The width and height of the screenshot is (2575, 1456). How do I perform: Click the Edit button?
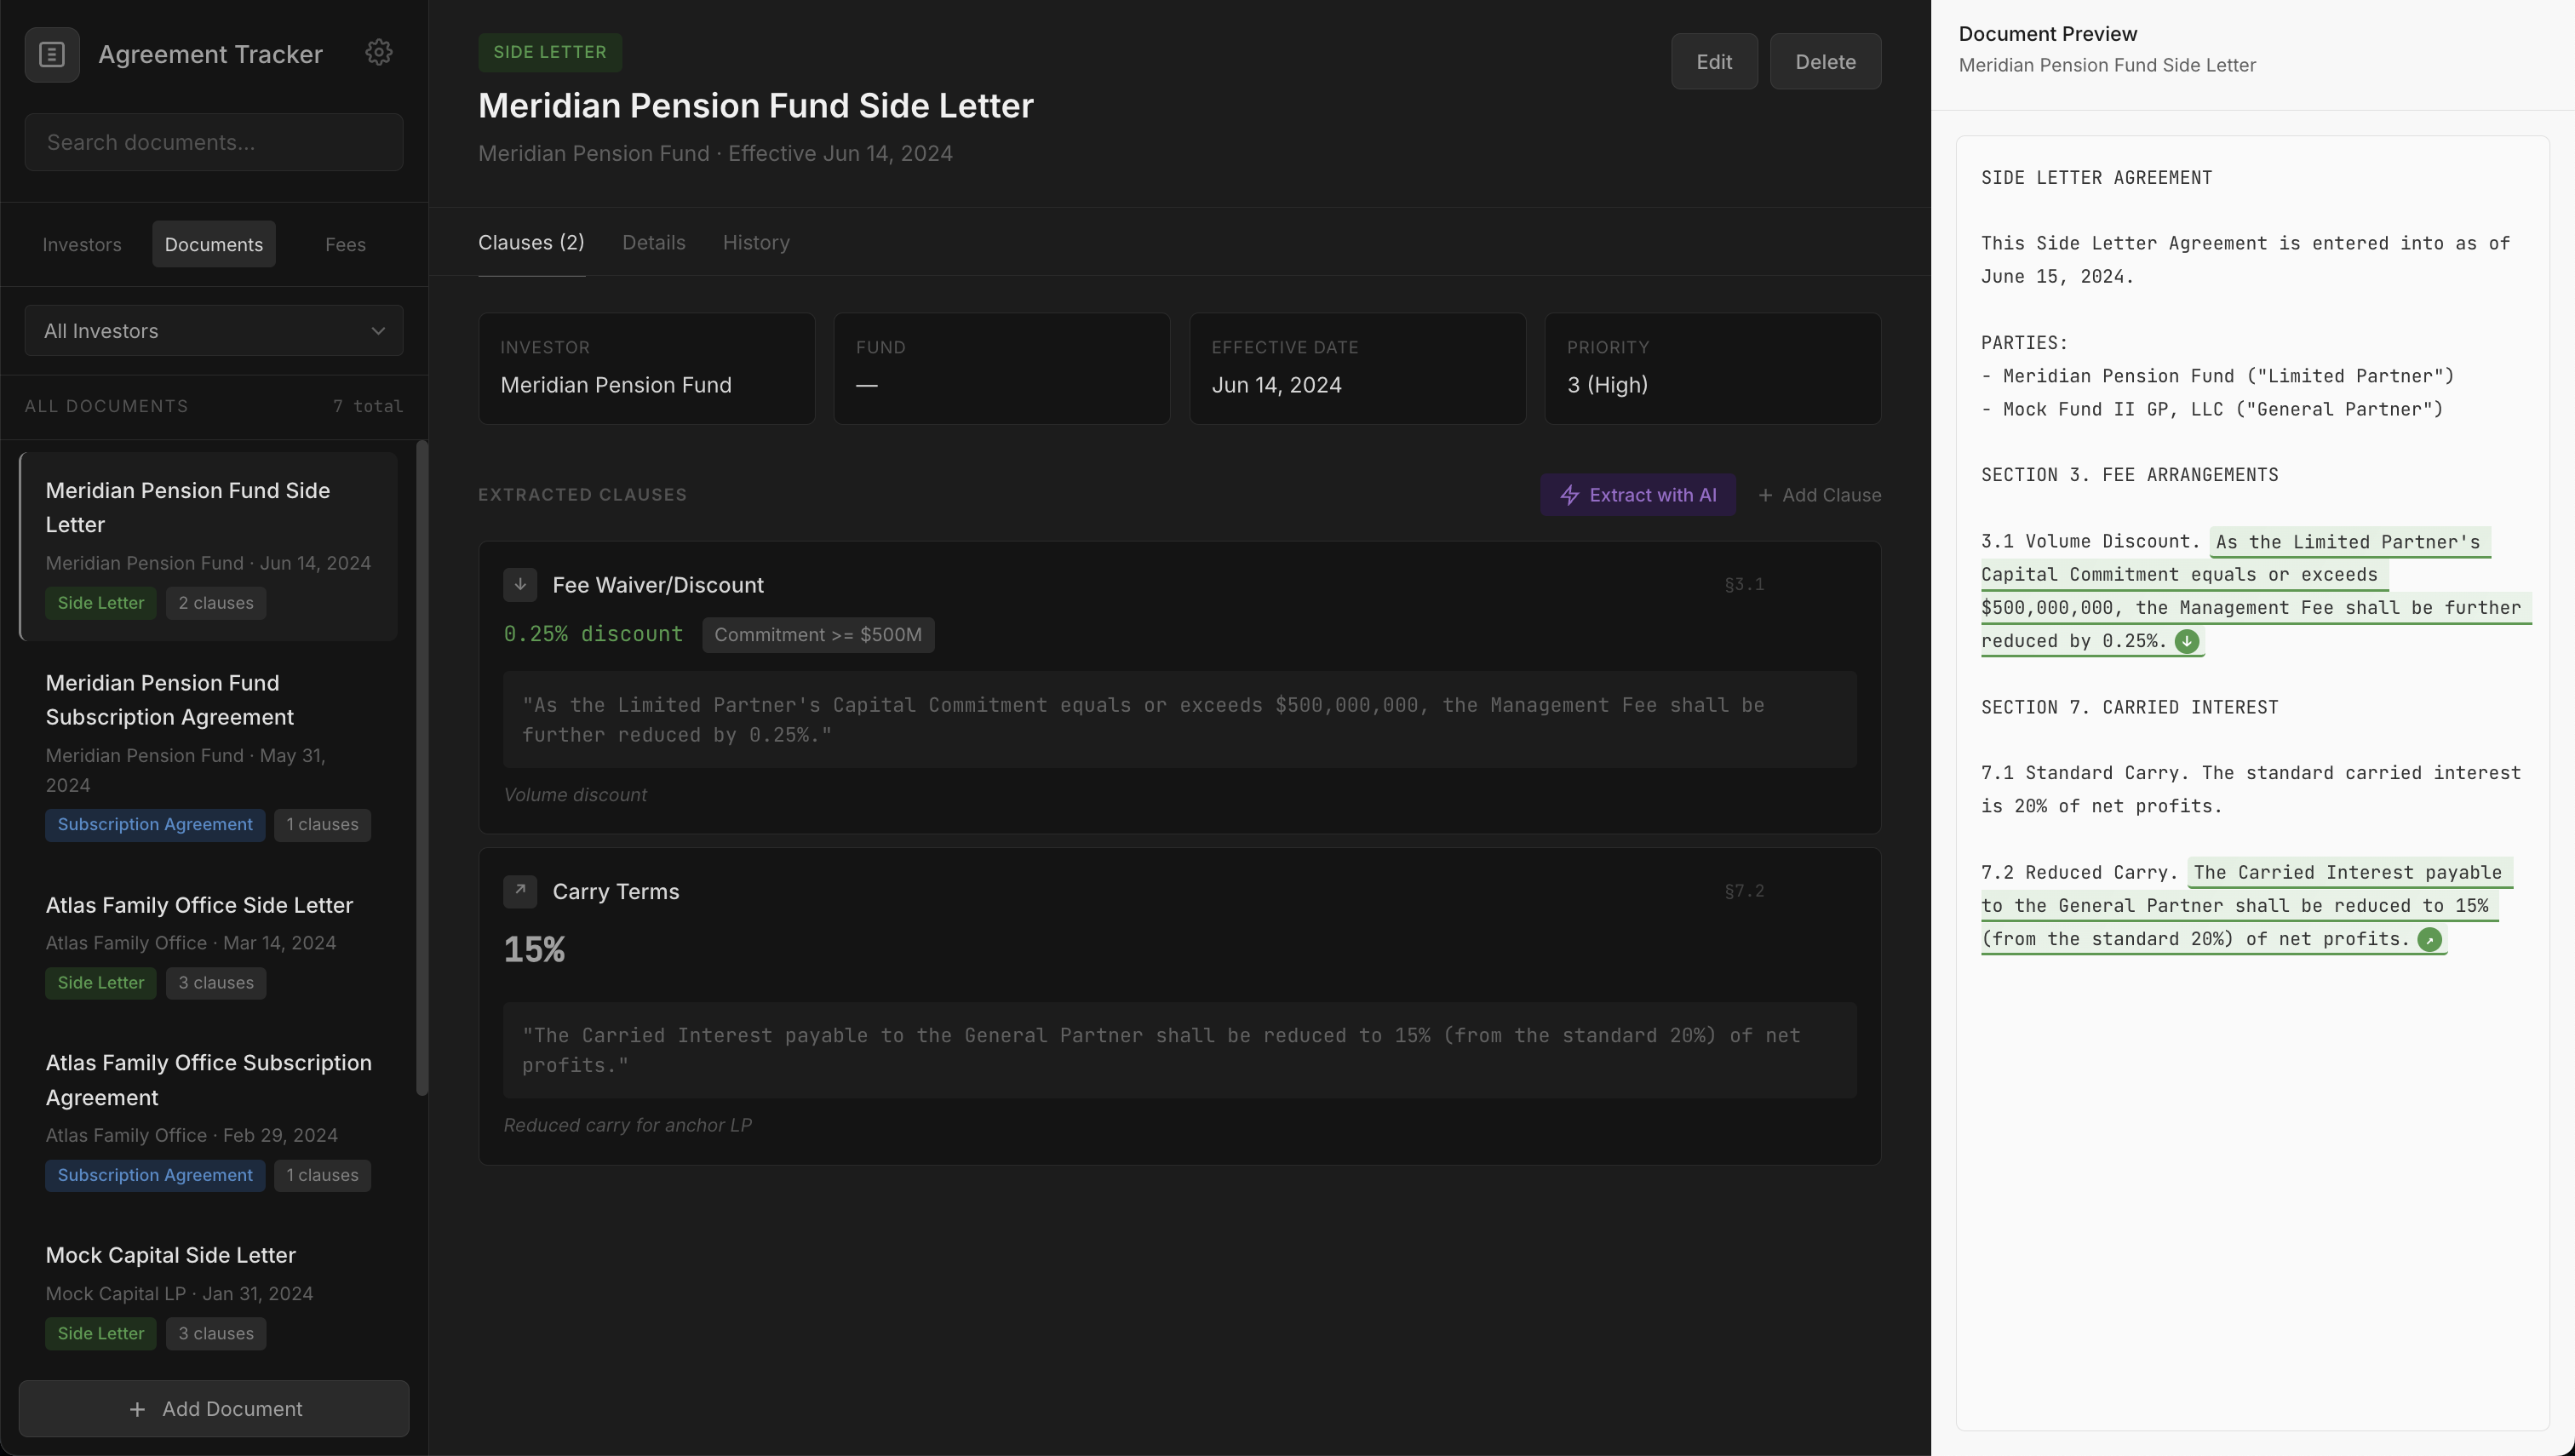1714,62
